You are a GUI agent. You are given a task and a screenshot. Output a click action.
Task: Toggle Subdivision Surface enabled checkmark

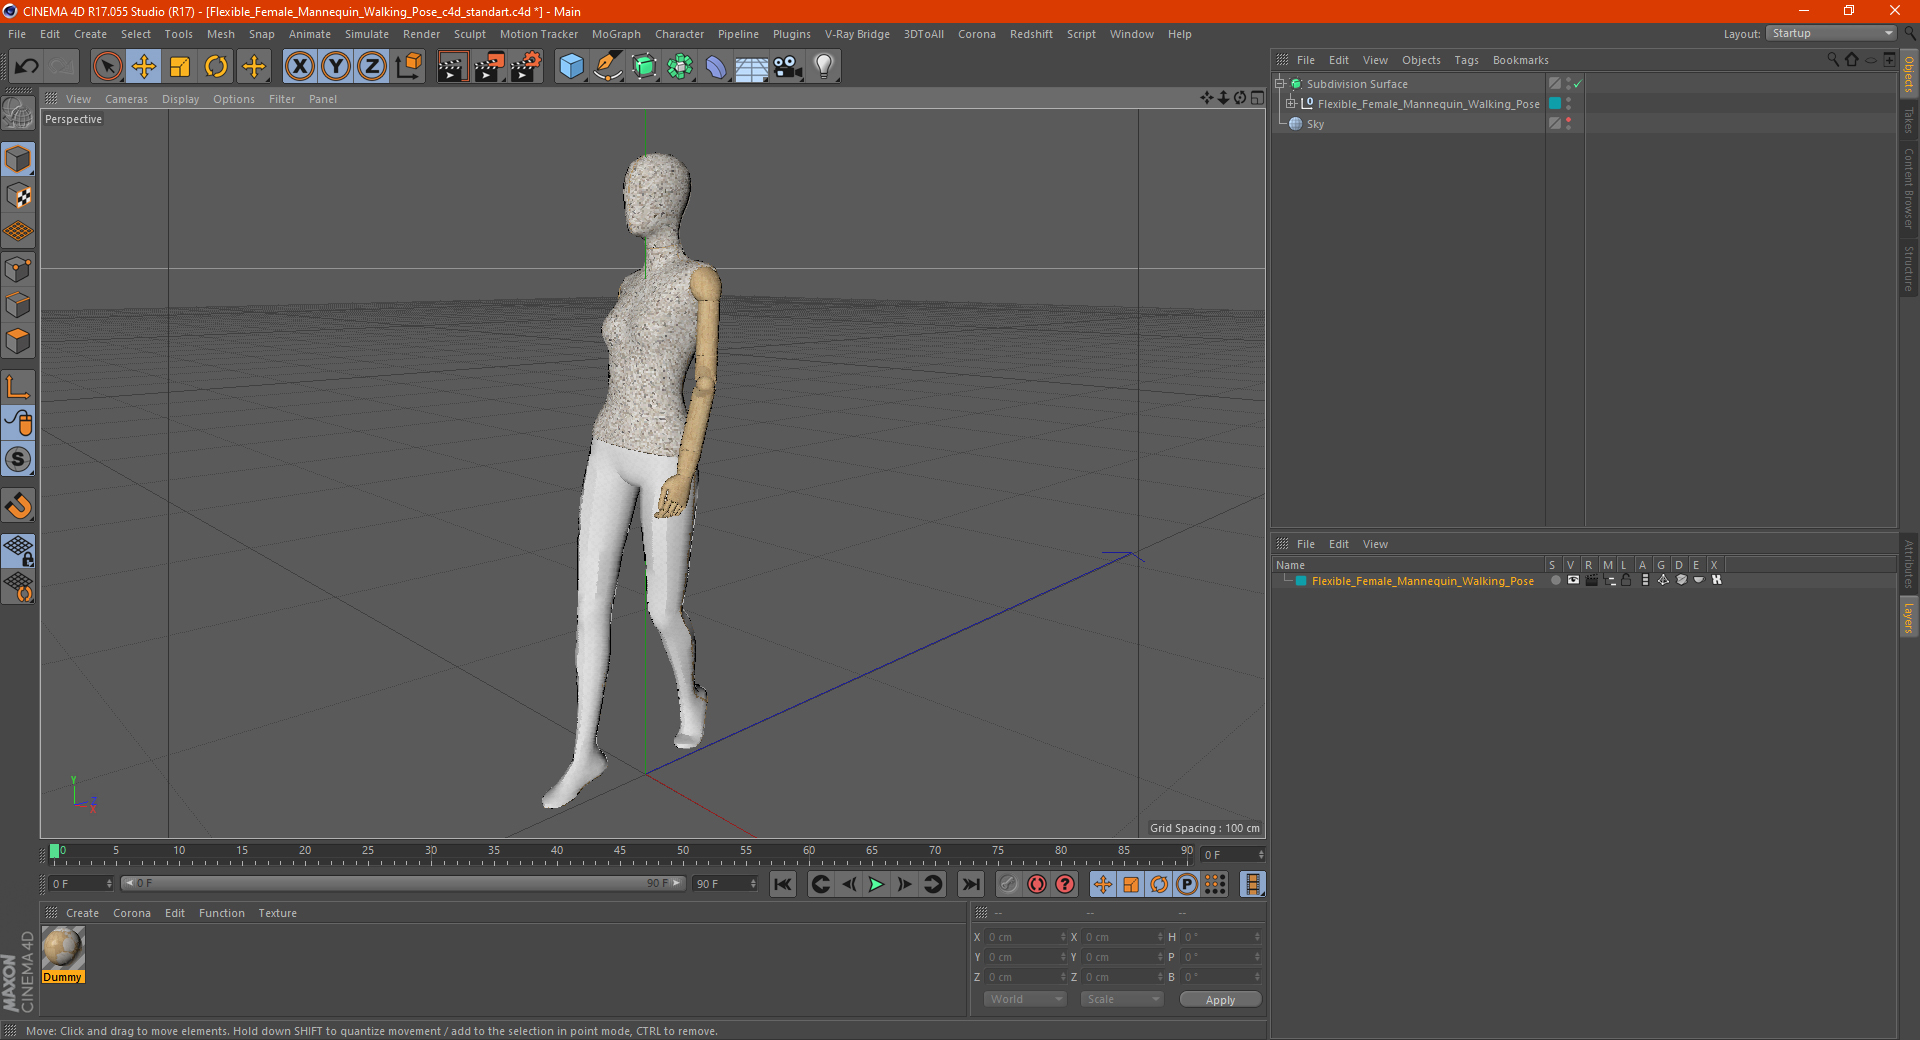(1577, 84)
